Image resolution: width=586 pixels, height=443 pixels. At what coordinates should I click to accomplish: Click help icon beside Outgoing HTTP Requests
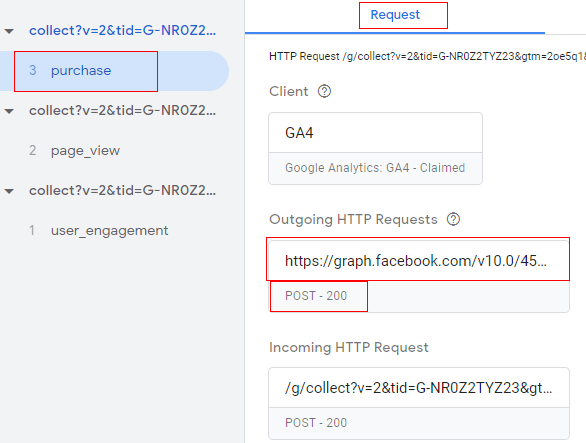[x=453, y=219]
